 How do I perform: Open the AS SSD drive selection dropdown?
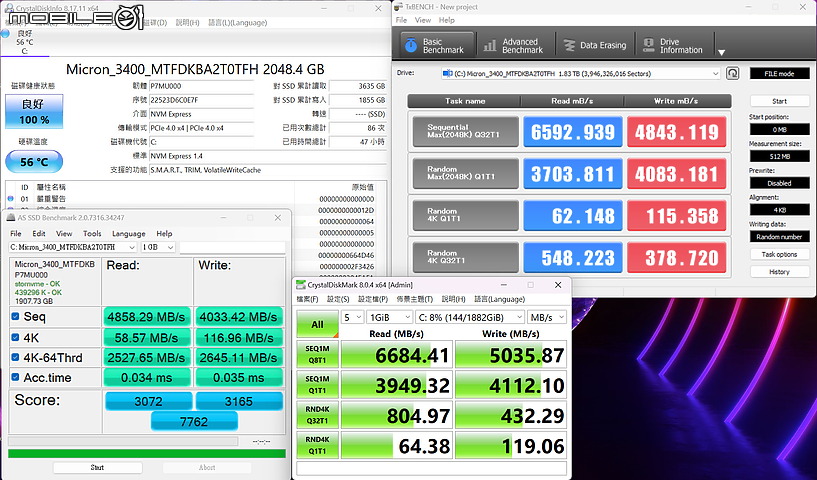(x=73, y=247)
